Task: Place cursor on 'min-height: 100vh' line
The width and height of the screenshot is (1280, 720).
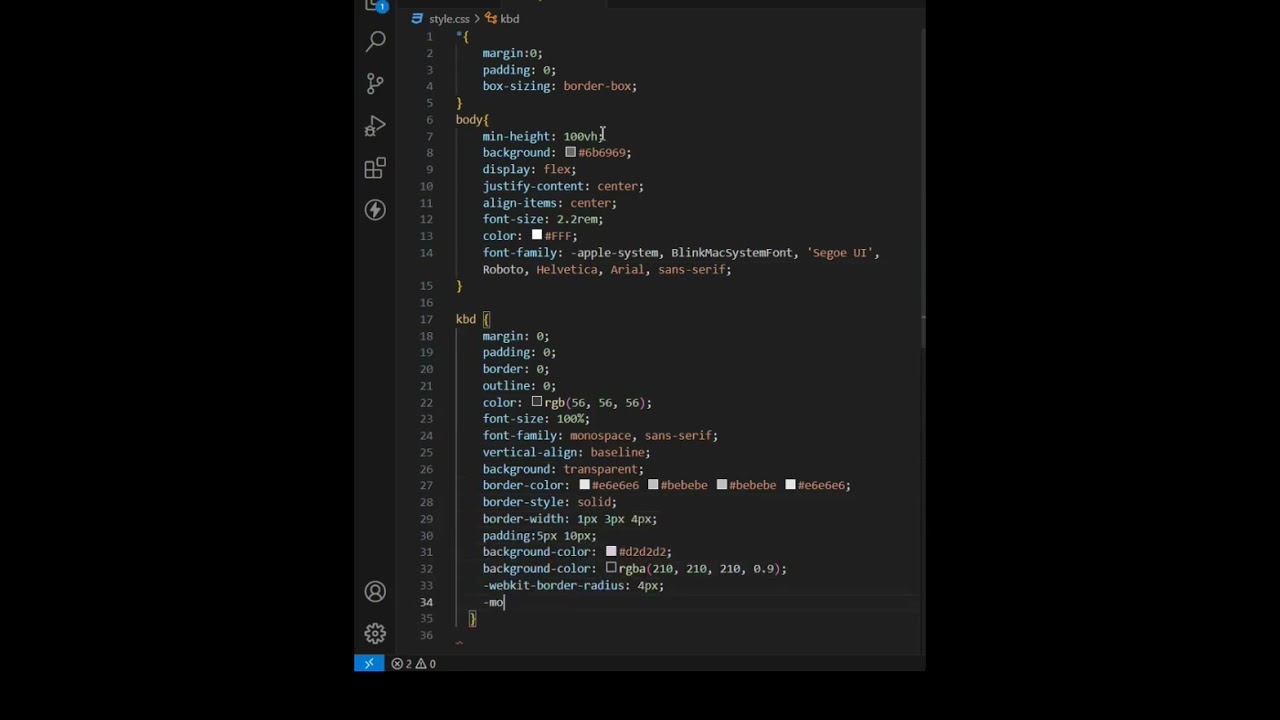Action: click(x=543, y=136)
